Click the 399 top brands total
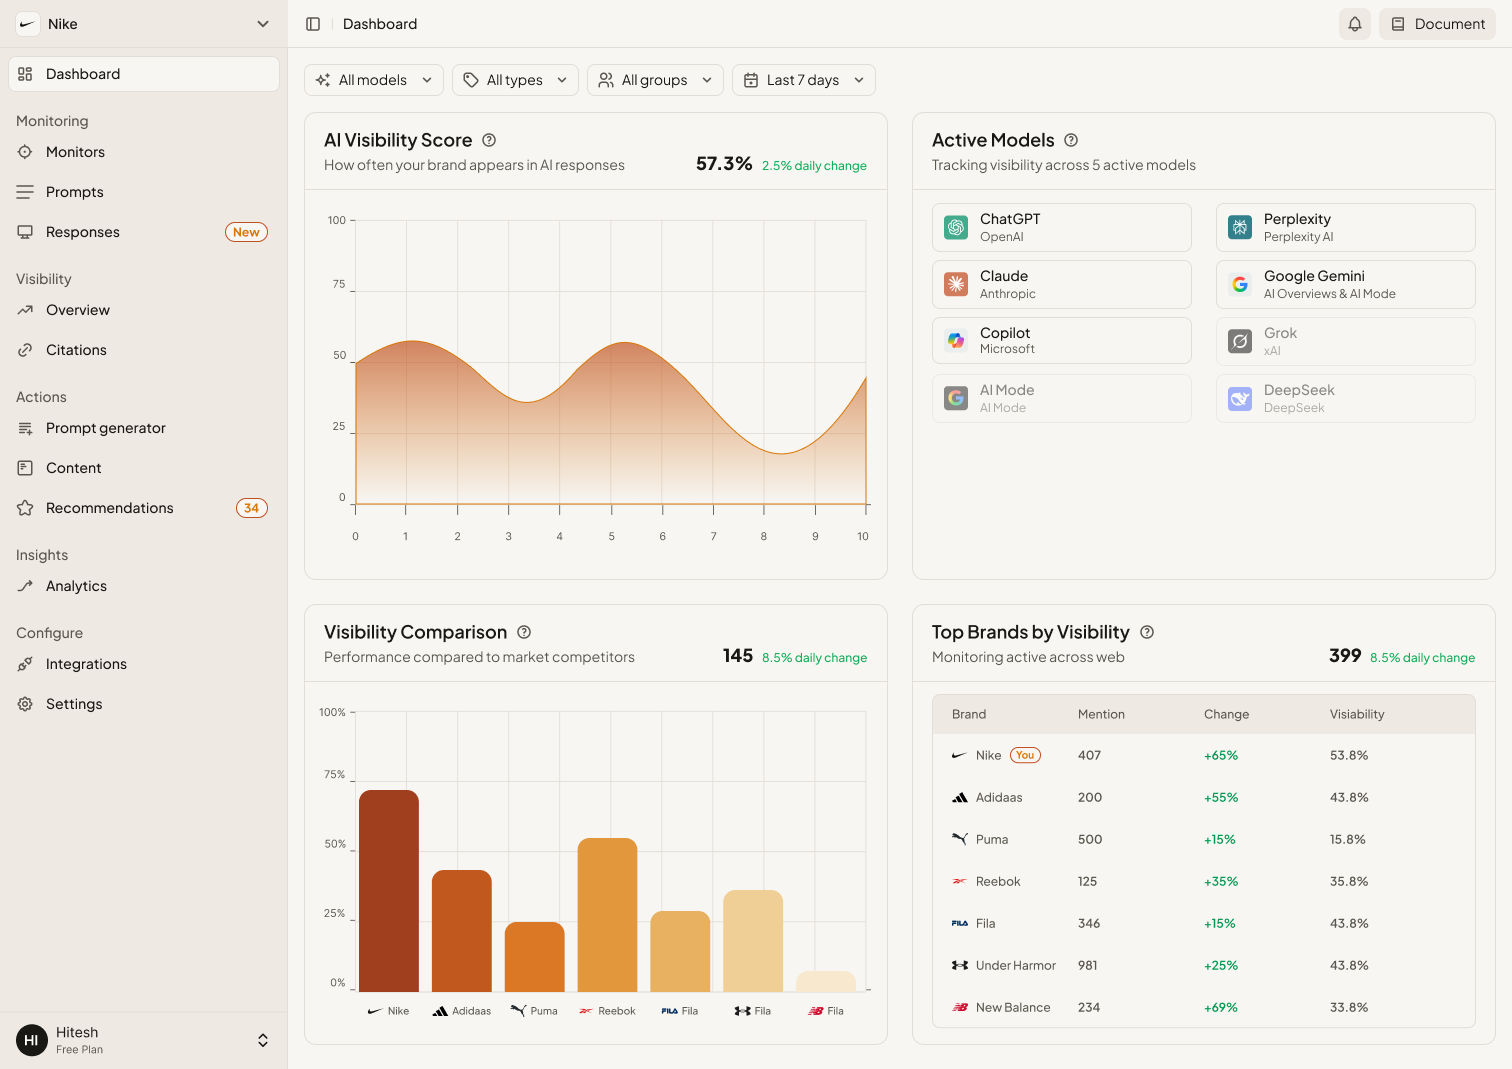Screen dimensions: 1512x1069 pos(1345,655)
